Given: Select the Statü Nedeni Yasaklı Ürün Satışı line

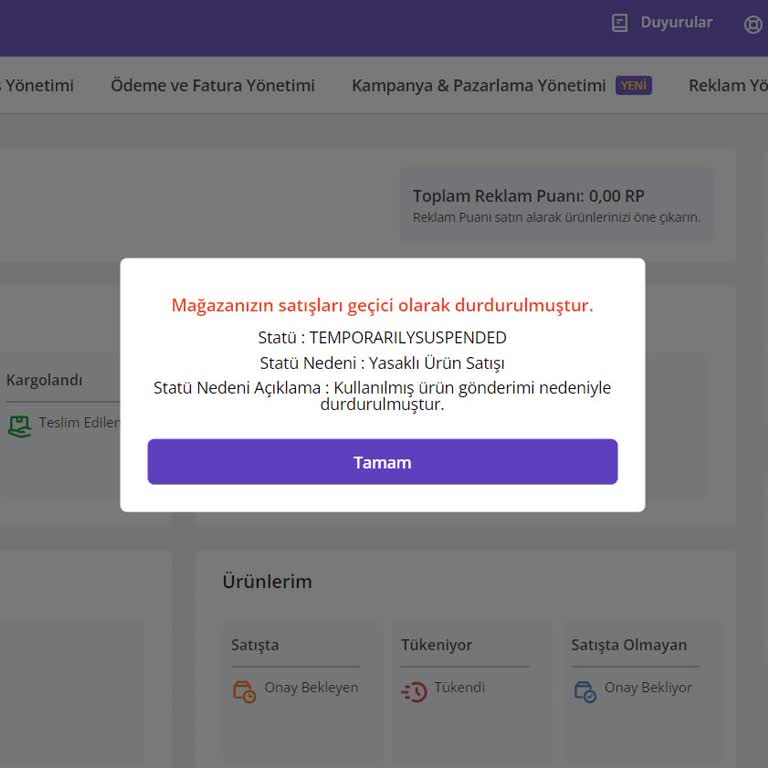Looking at the screenshot, I should 382,363.
